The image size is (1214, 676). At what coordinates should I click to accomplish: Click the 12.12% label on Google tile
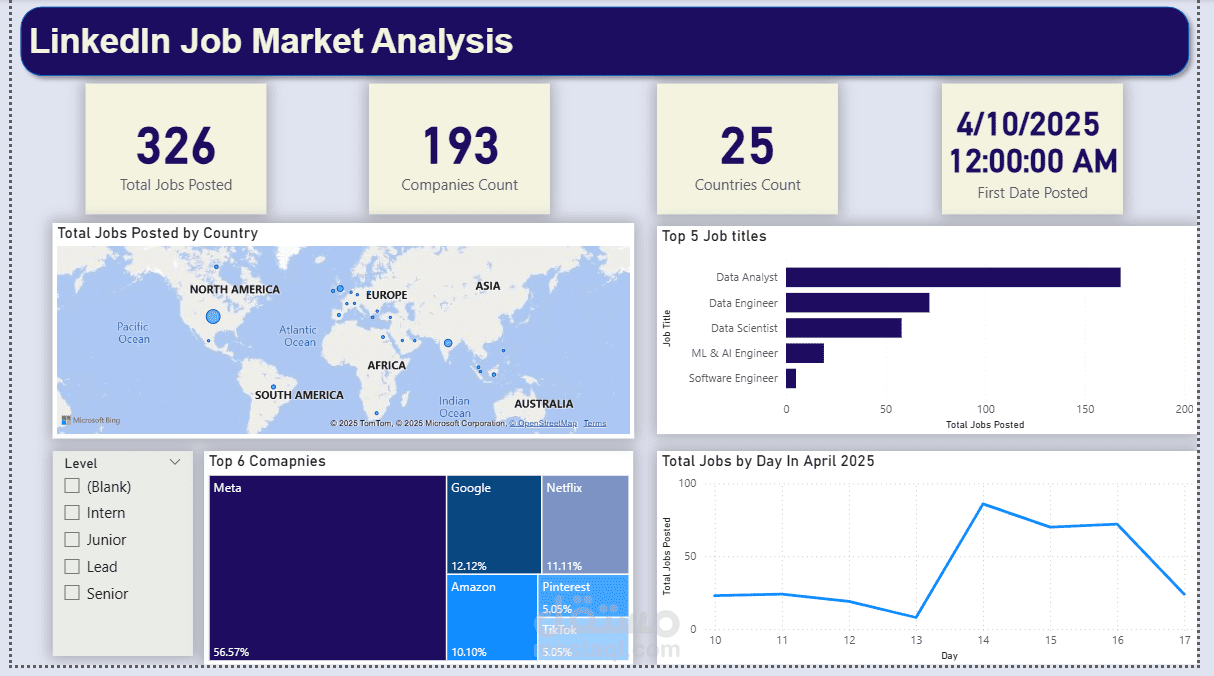pyautogui.click(x=469, y=565)
